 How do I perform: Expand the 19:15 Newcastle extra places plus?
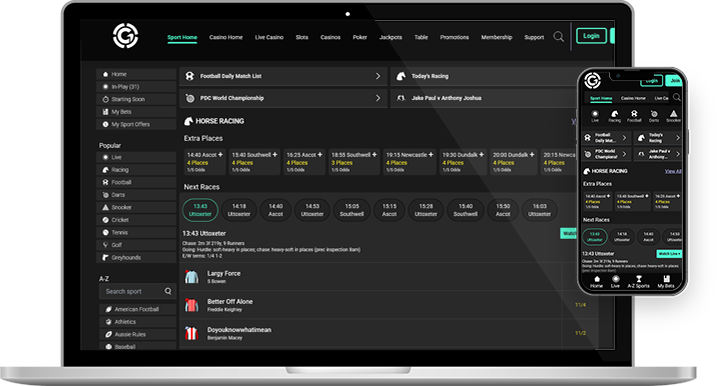coord(431,155)
